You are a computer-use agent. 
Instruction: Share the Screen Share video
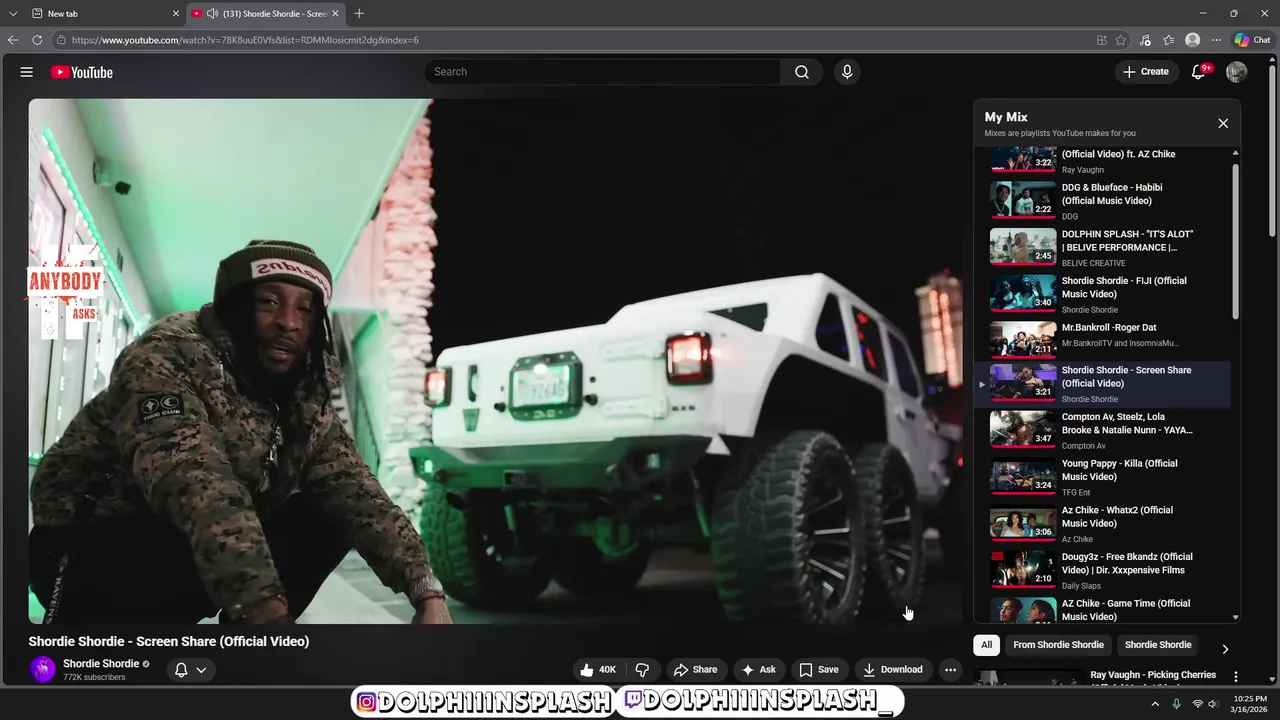point(695,670)
